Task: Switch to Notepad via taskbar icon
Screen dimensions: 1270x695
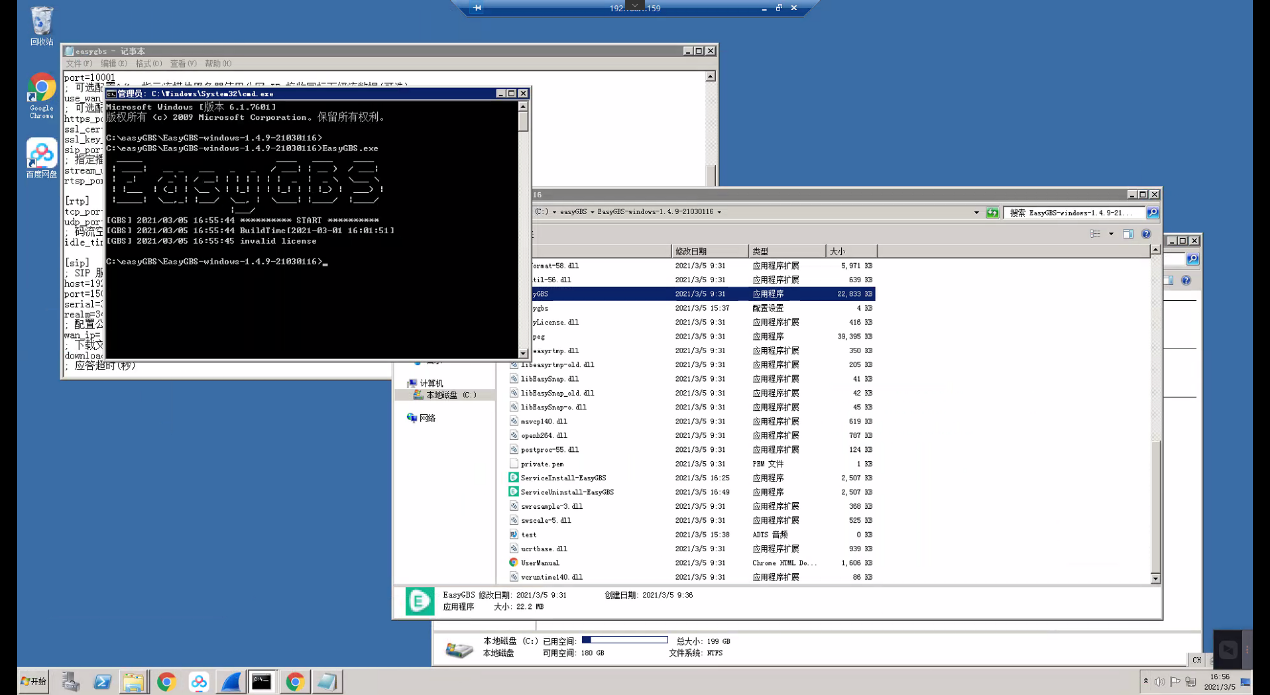Action: [x=326, y=682]
